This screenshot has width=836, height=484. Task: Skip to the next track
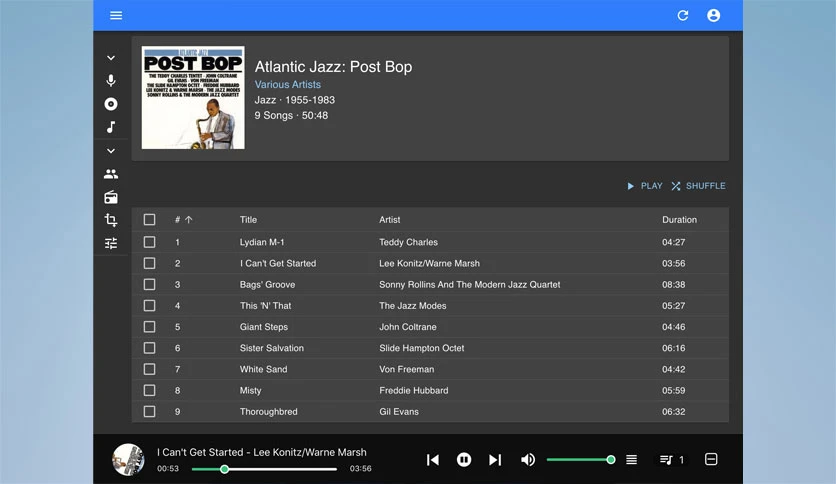(x=495, y=459)
